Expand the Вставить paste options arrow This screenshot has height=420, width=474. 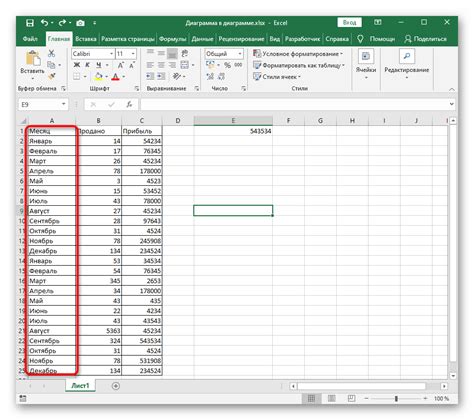[x=33, y=79]
